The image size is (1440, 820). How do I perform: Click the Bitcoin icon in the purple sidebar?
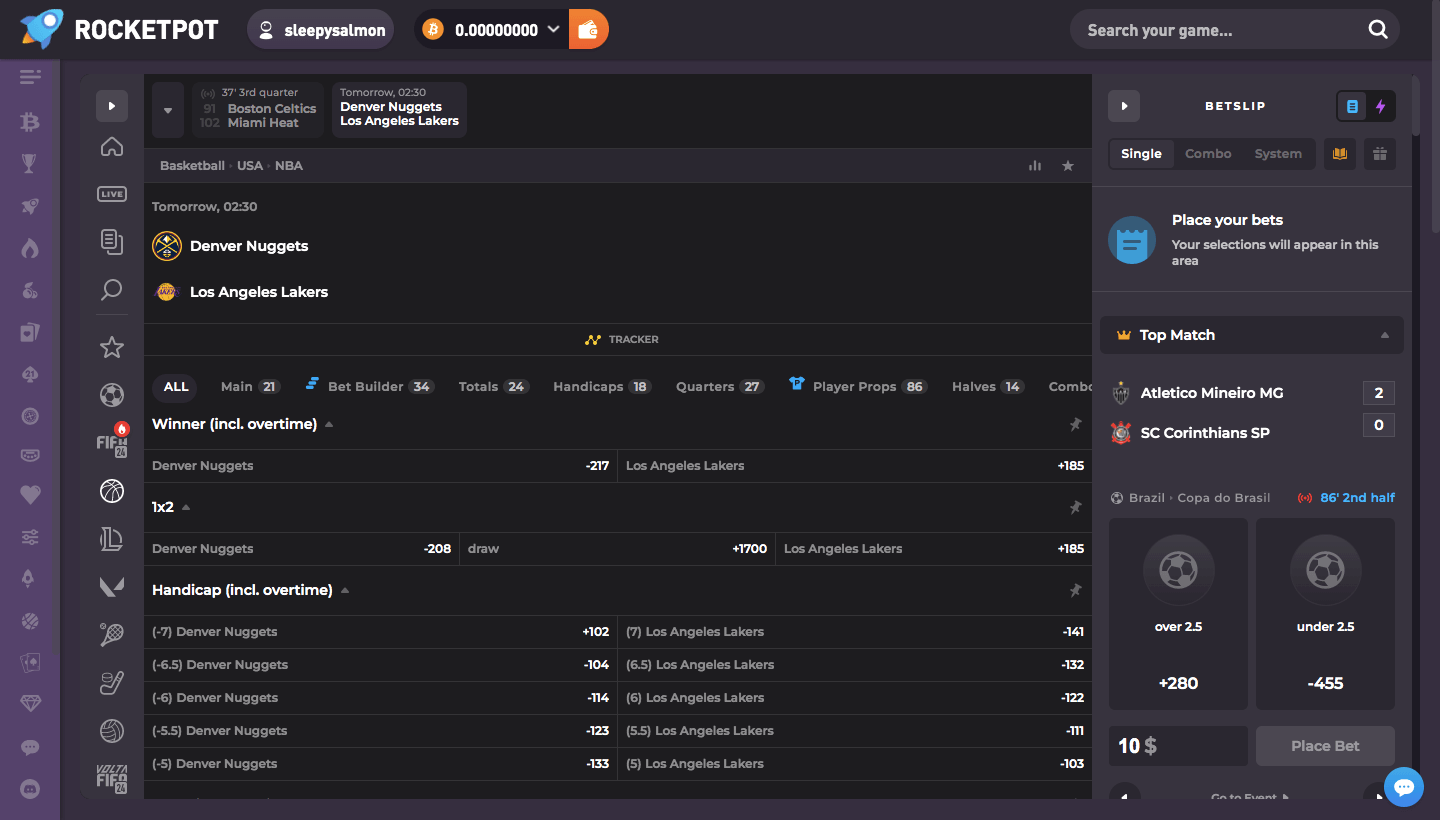pyautogui.click(x=30, y=122)
